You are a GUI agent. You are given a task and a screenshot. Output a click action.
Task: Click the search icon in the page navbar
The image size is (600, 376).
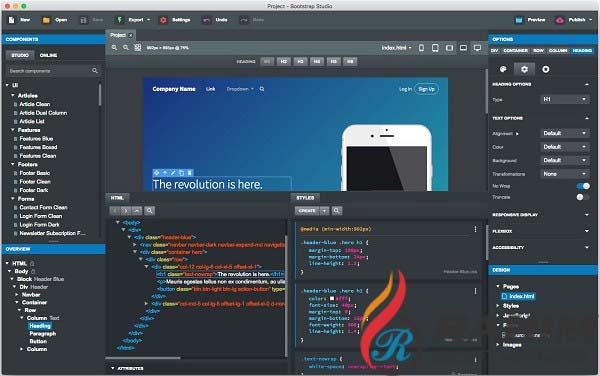pos(262,89)
